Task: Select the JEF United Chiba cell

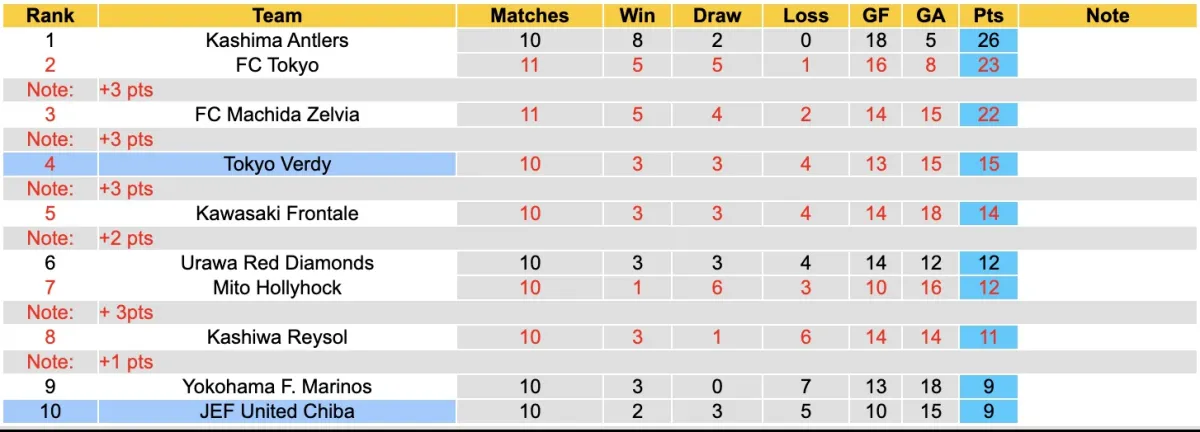Action: [277, 411]
